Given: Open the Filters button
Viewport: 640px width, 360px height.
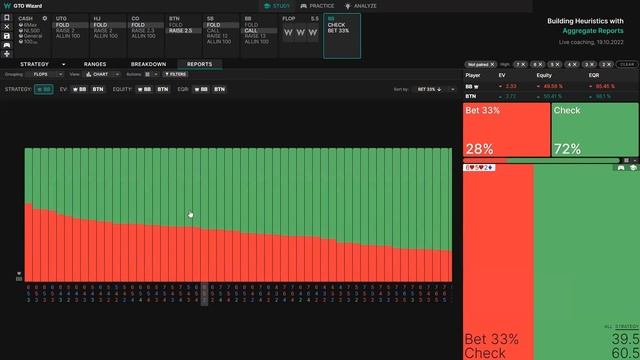Looking at the screenshot, I should point(176,74).
